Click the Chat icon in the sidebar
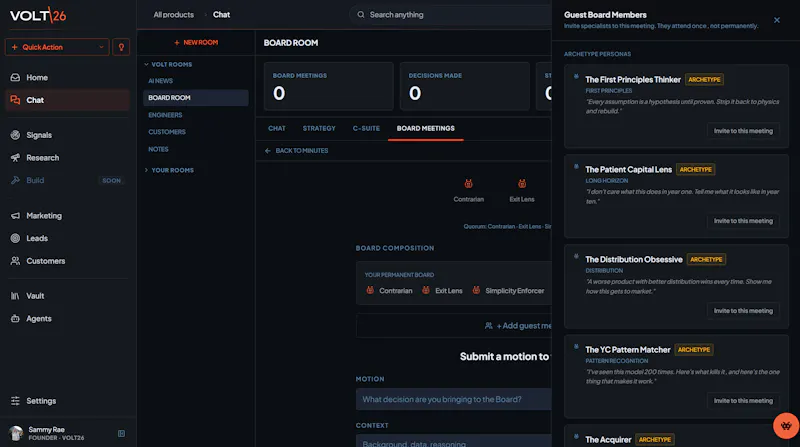 pos(15,100)
